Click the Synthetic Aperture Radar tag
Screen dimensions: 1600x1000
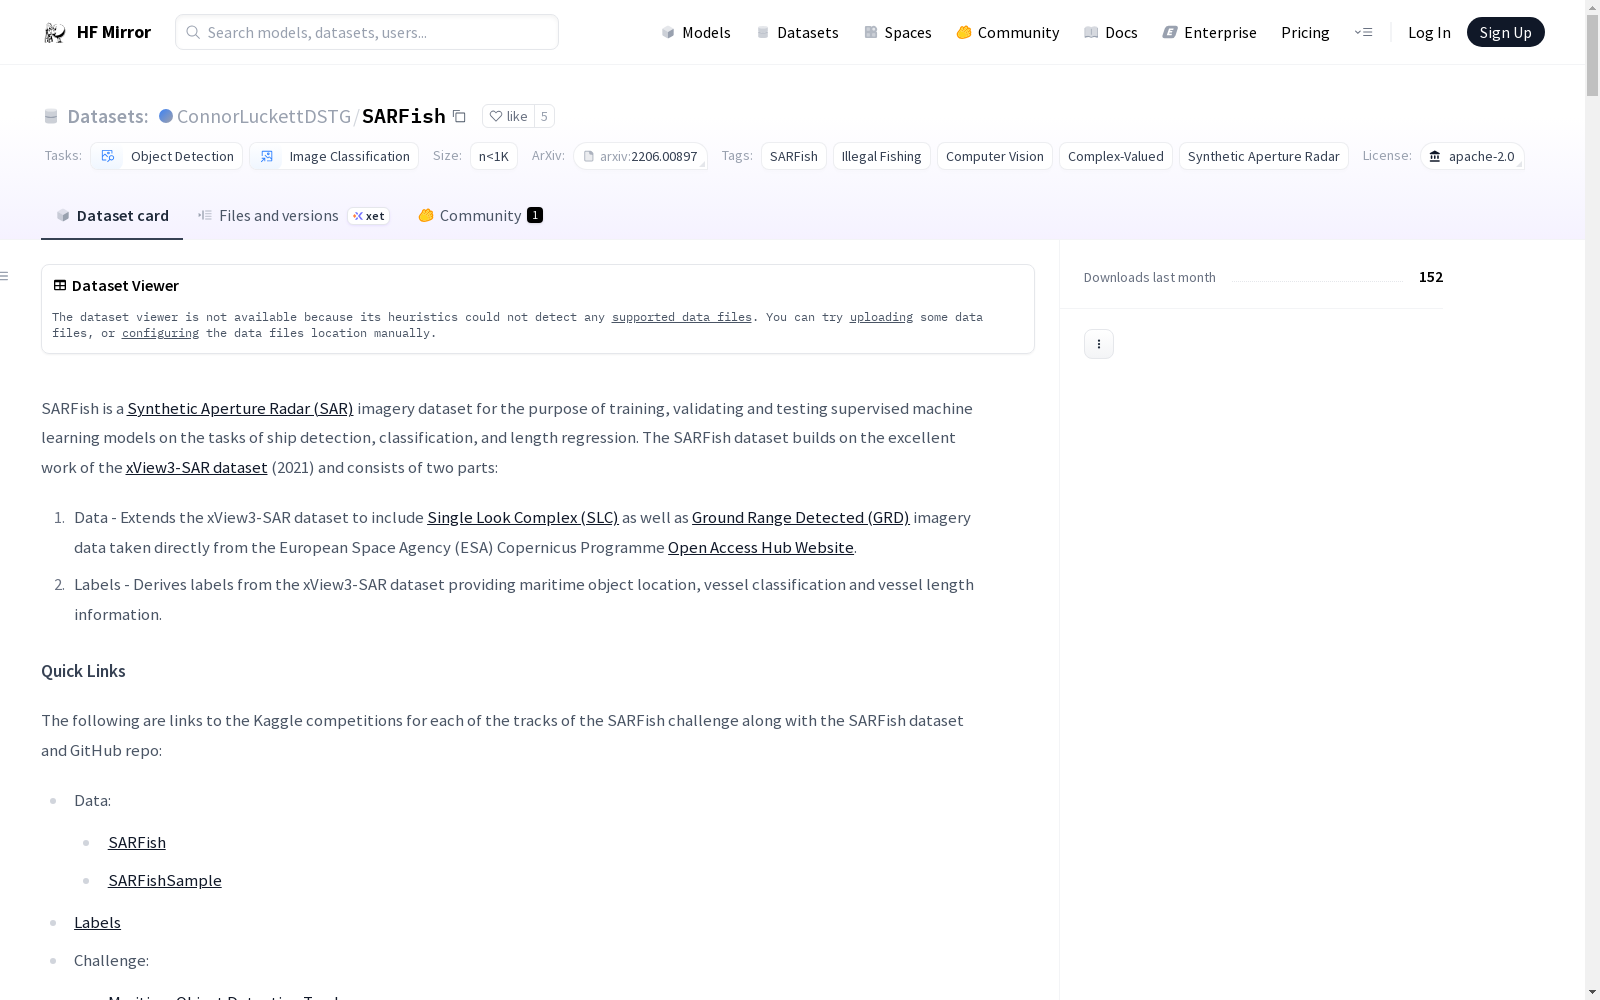(1264, 156)
